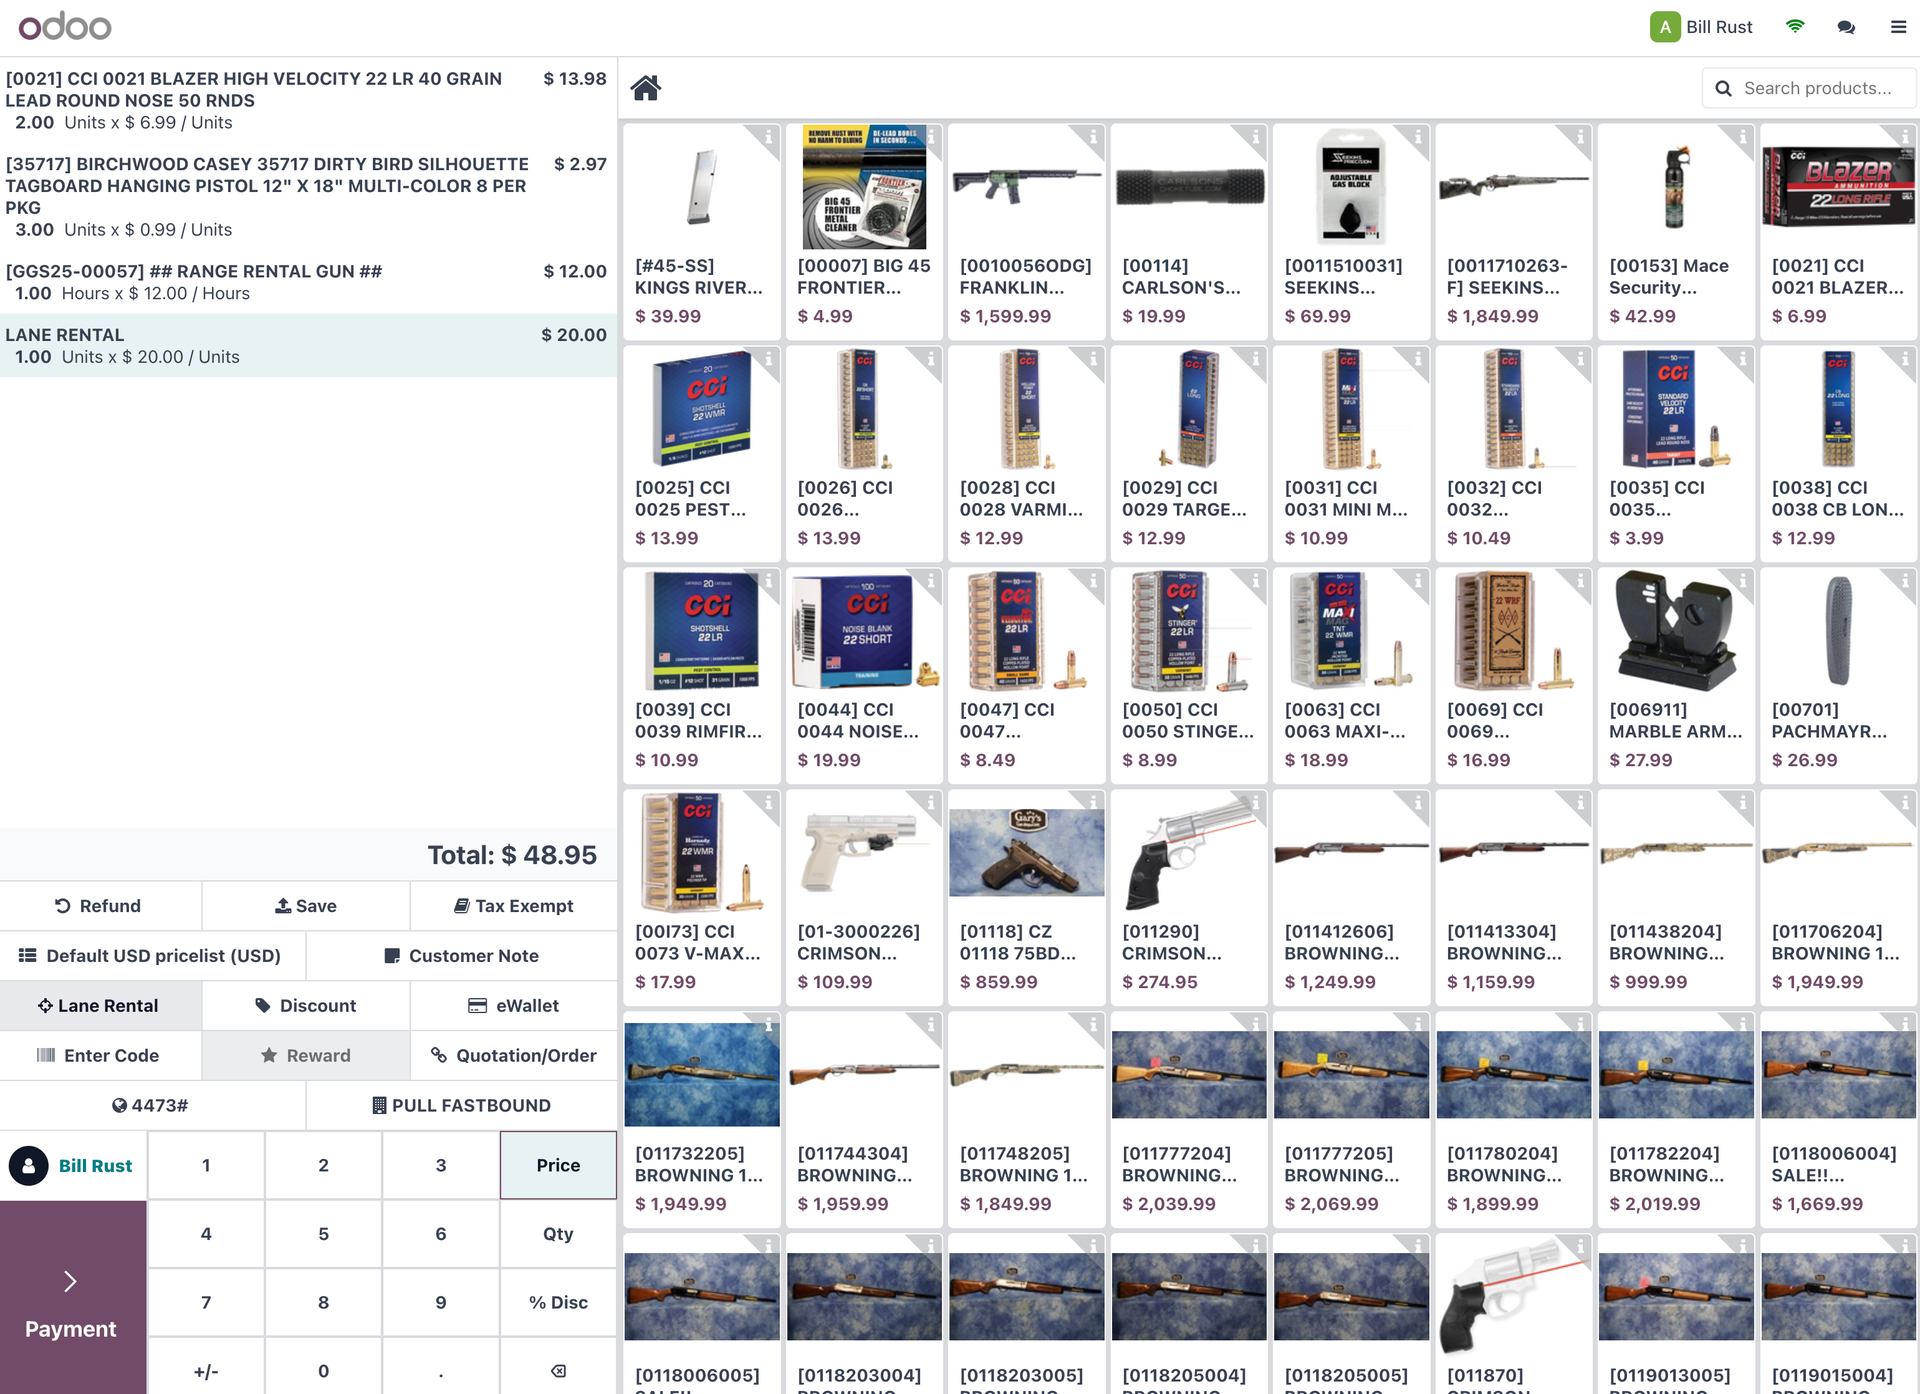Add BROWNING 011777204 priced $2,039.99
1920x1394 pixels.
[1189, 1120]
